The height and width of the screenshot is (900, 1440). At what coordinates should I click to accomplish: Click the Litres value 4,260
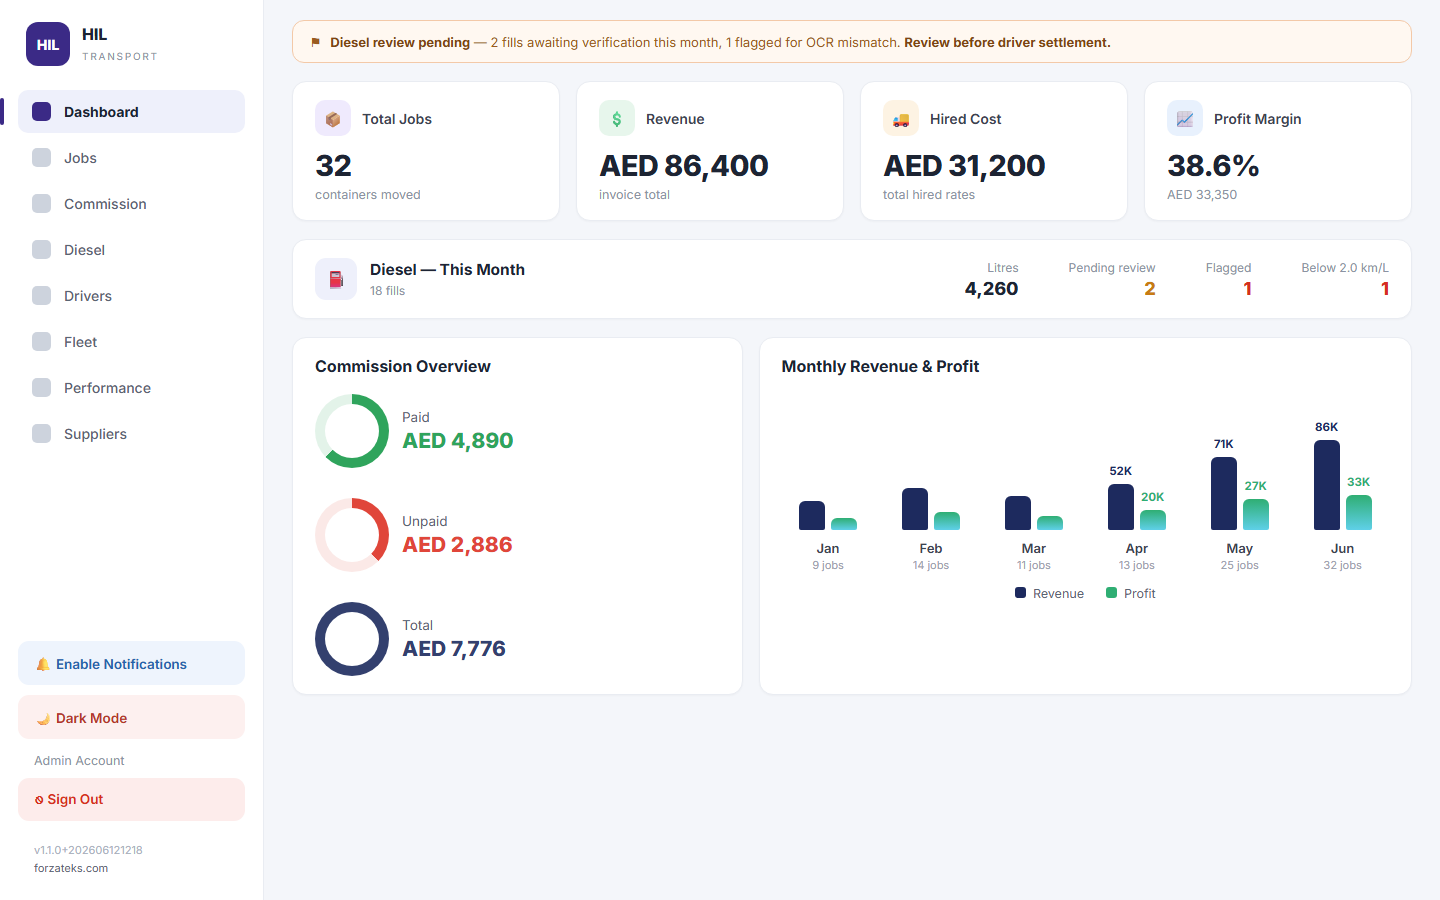click(x=991, y=289)
